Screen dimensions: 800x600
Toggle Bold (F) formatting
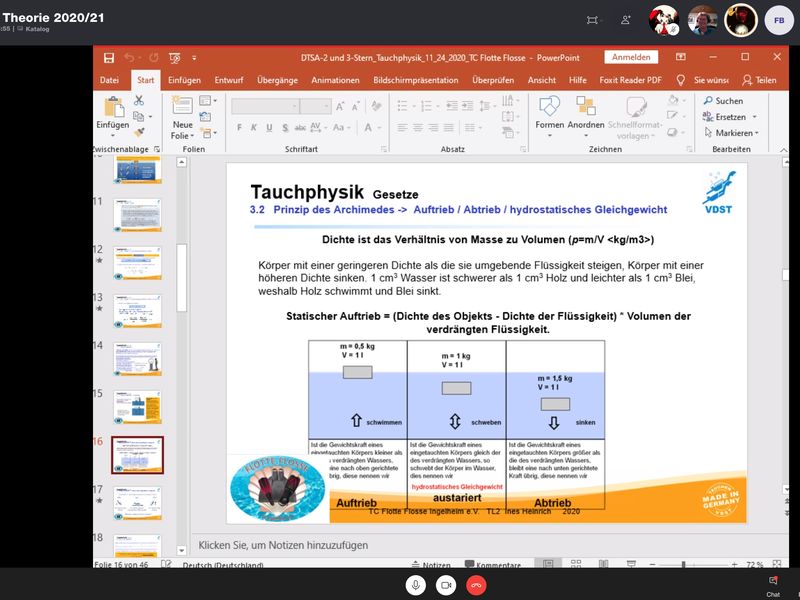click(x=239, y=128)
